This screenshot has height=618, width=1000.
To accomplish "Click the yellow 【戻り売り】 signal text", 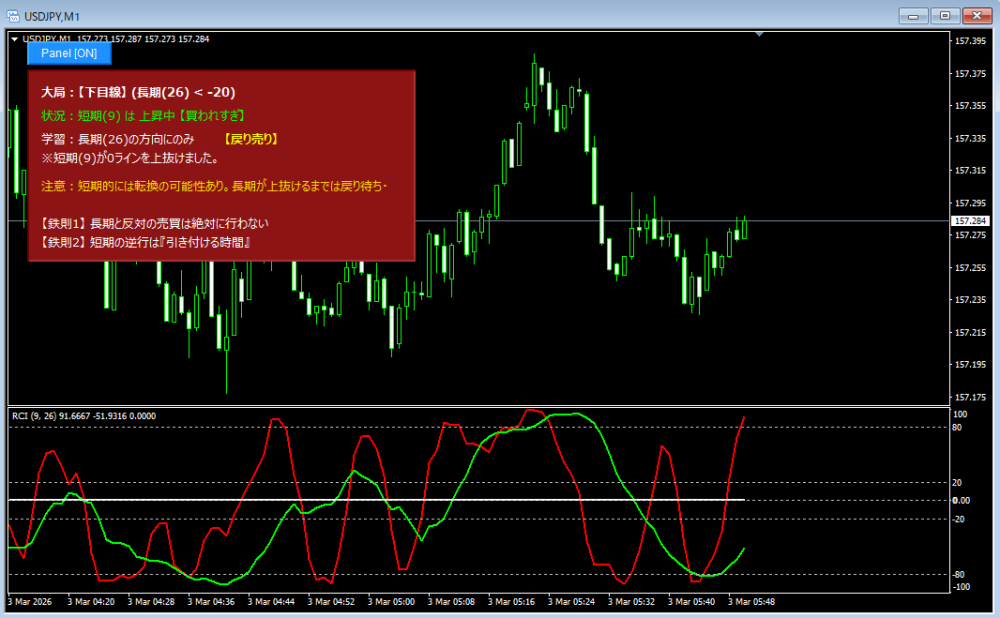I will (x=250, y=139).
